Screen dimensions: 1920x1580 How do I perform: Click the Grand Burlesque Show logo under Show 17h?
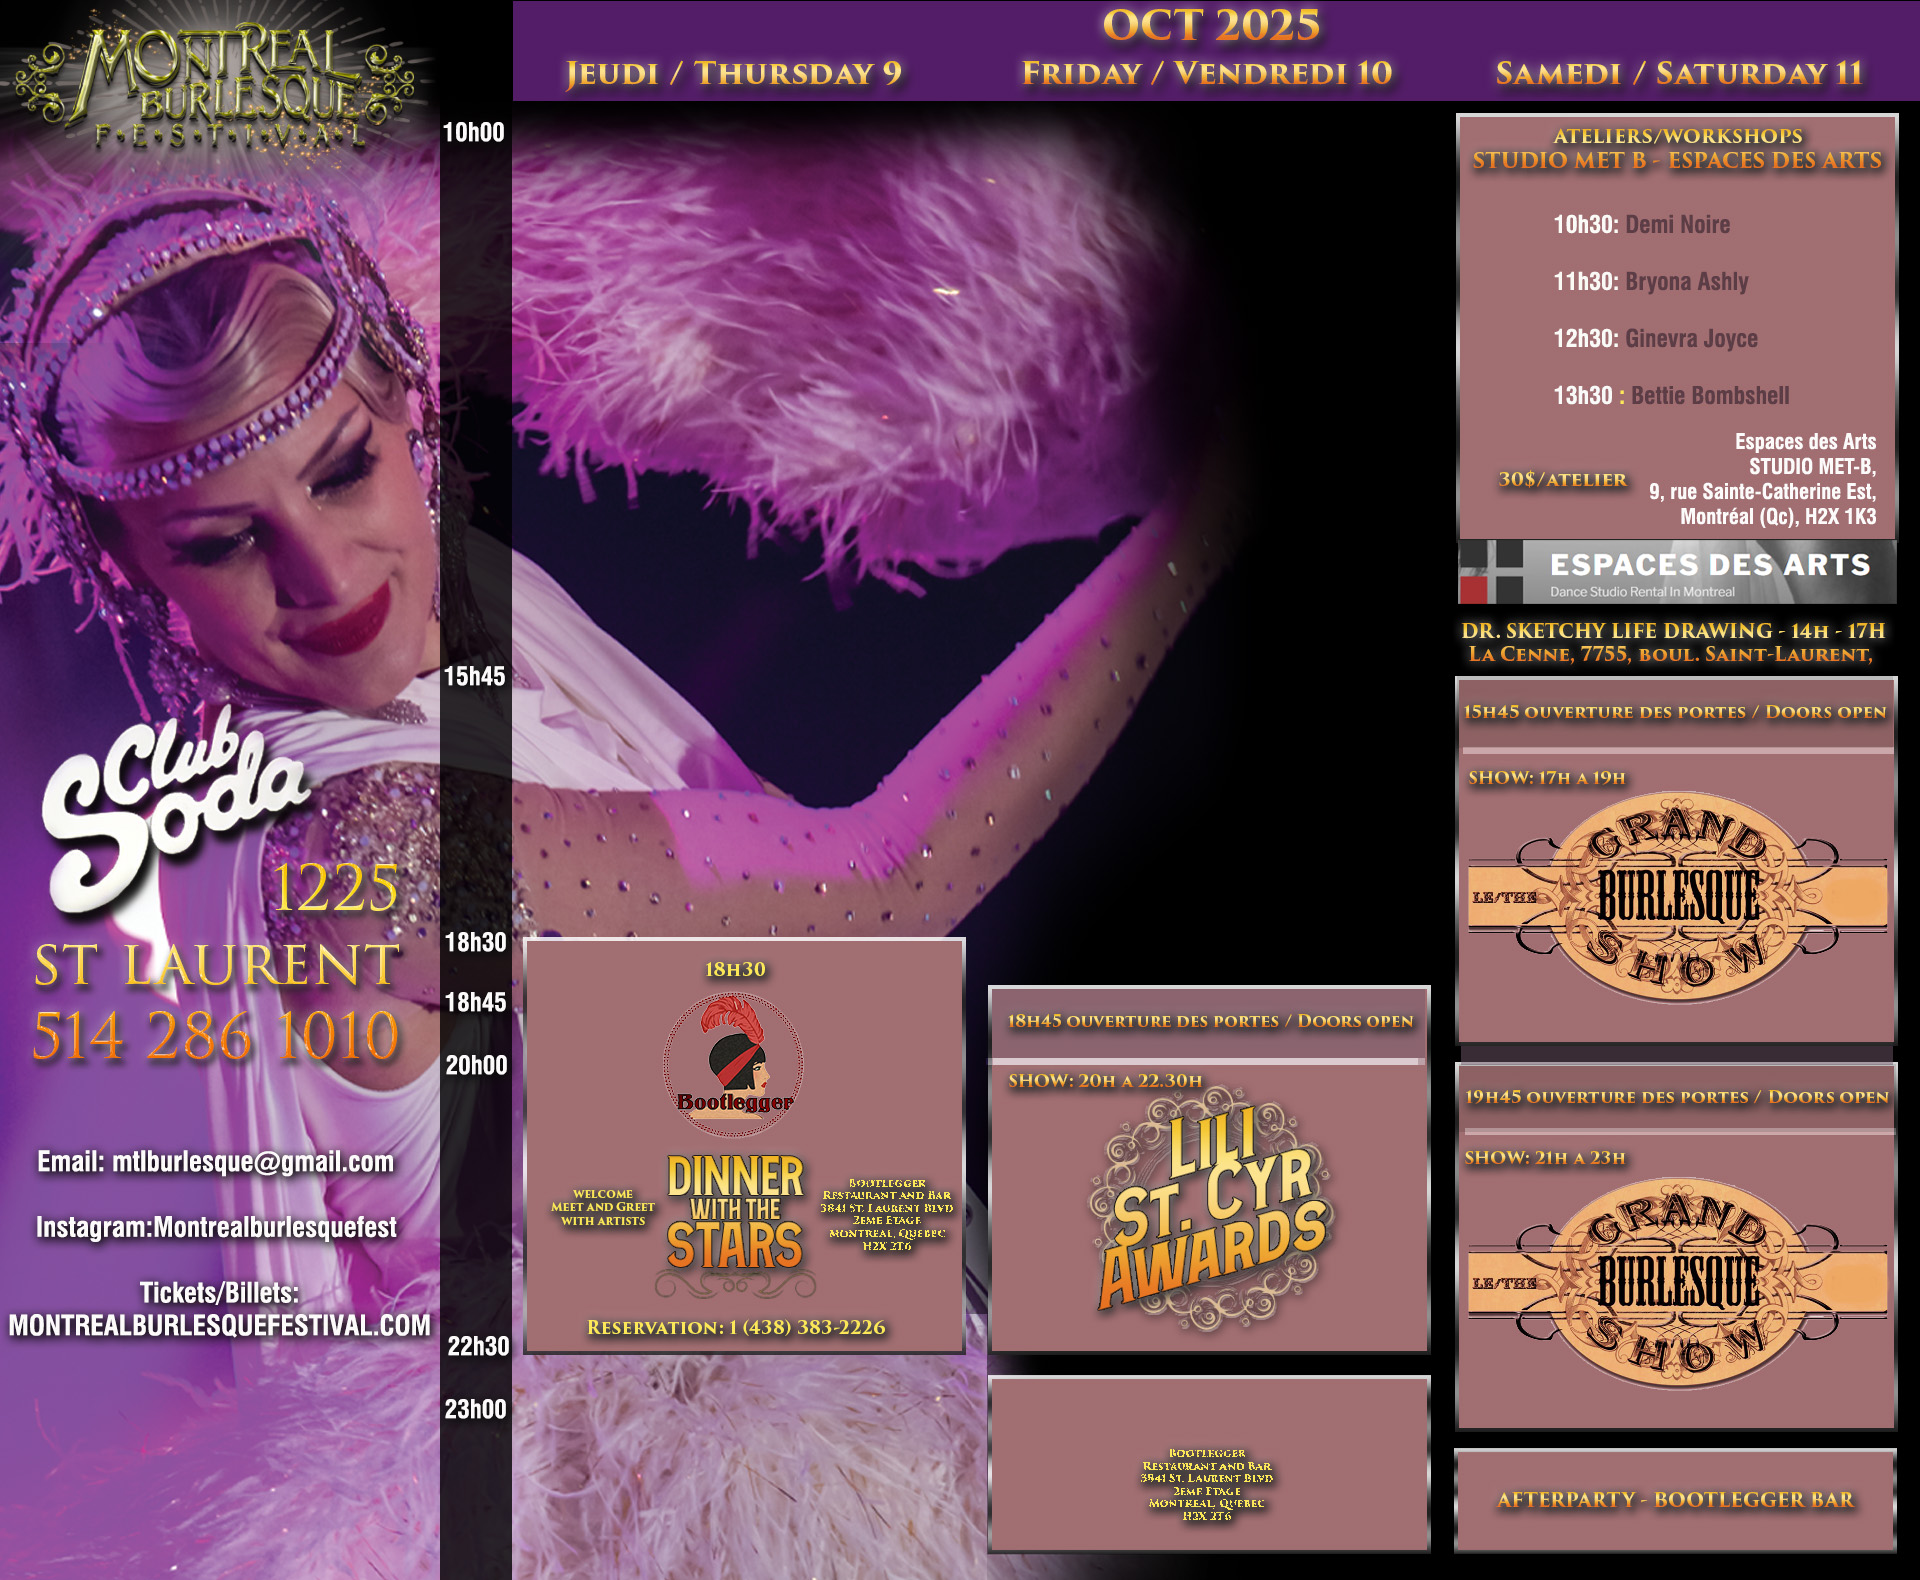(1677, 896)
